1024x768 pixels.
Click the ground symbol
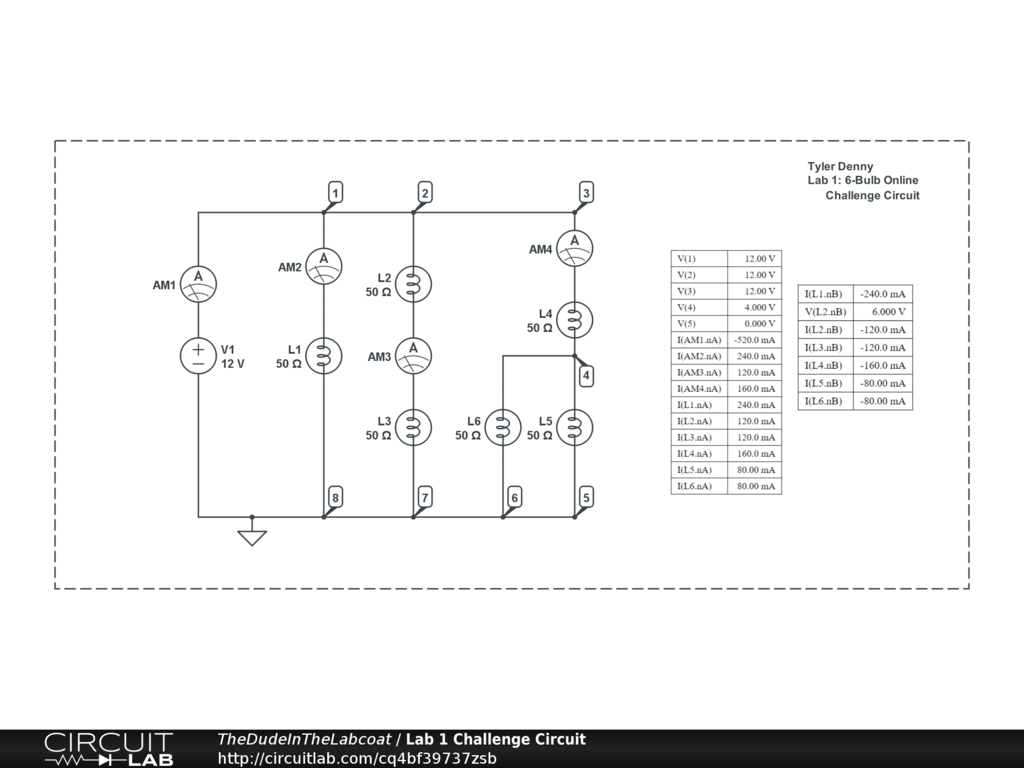[252, 536]
